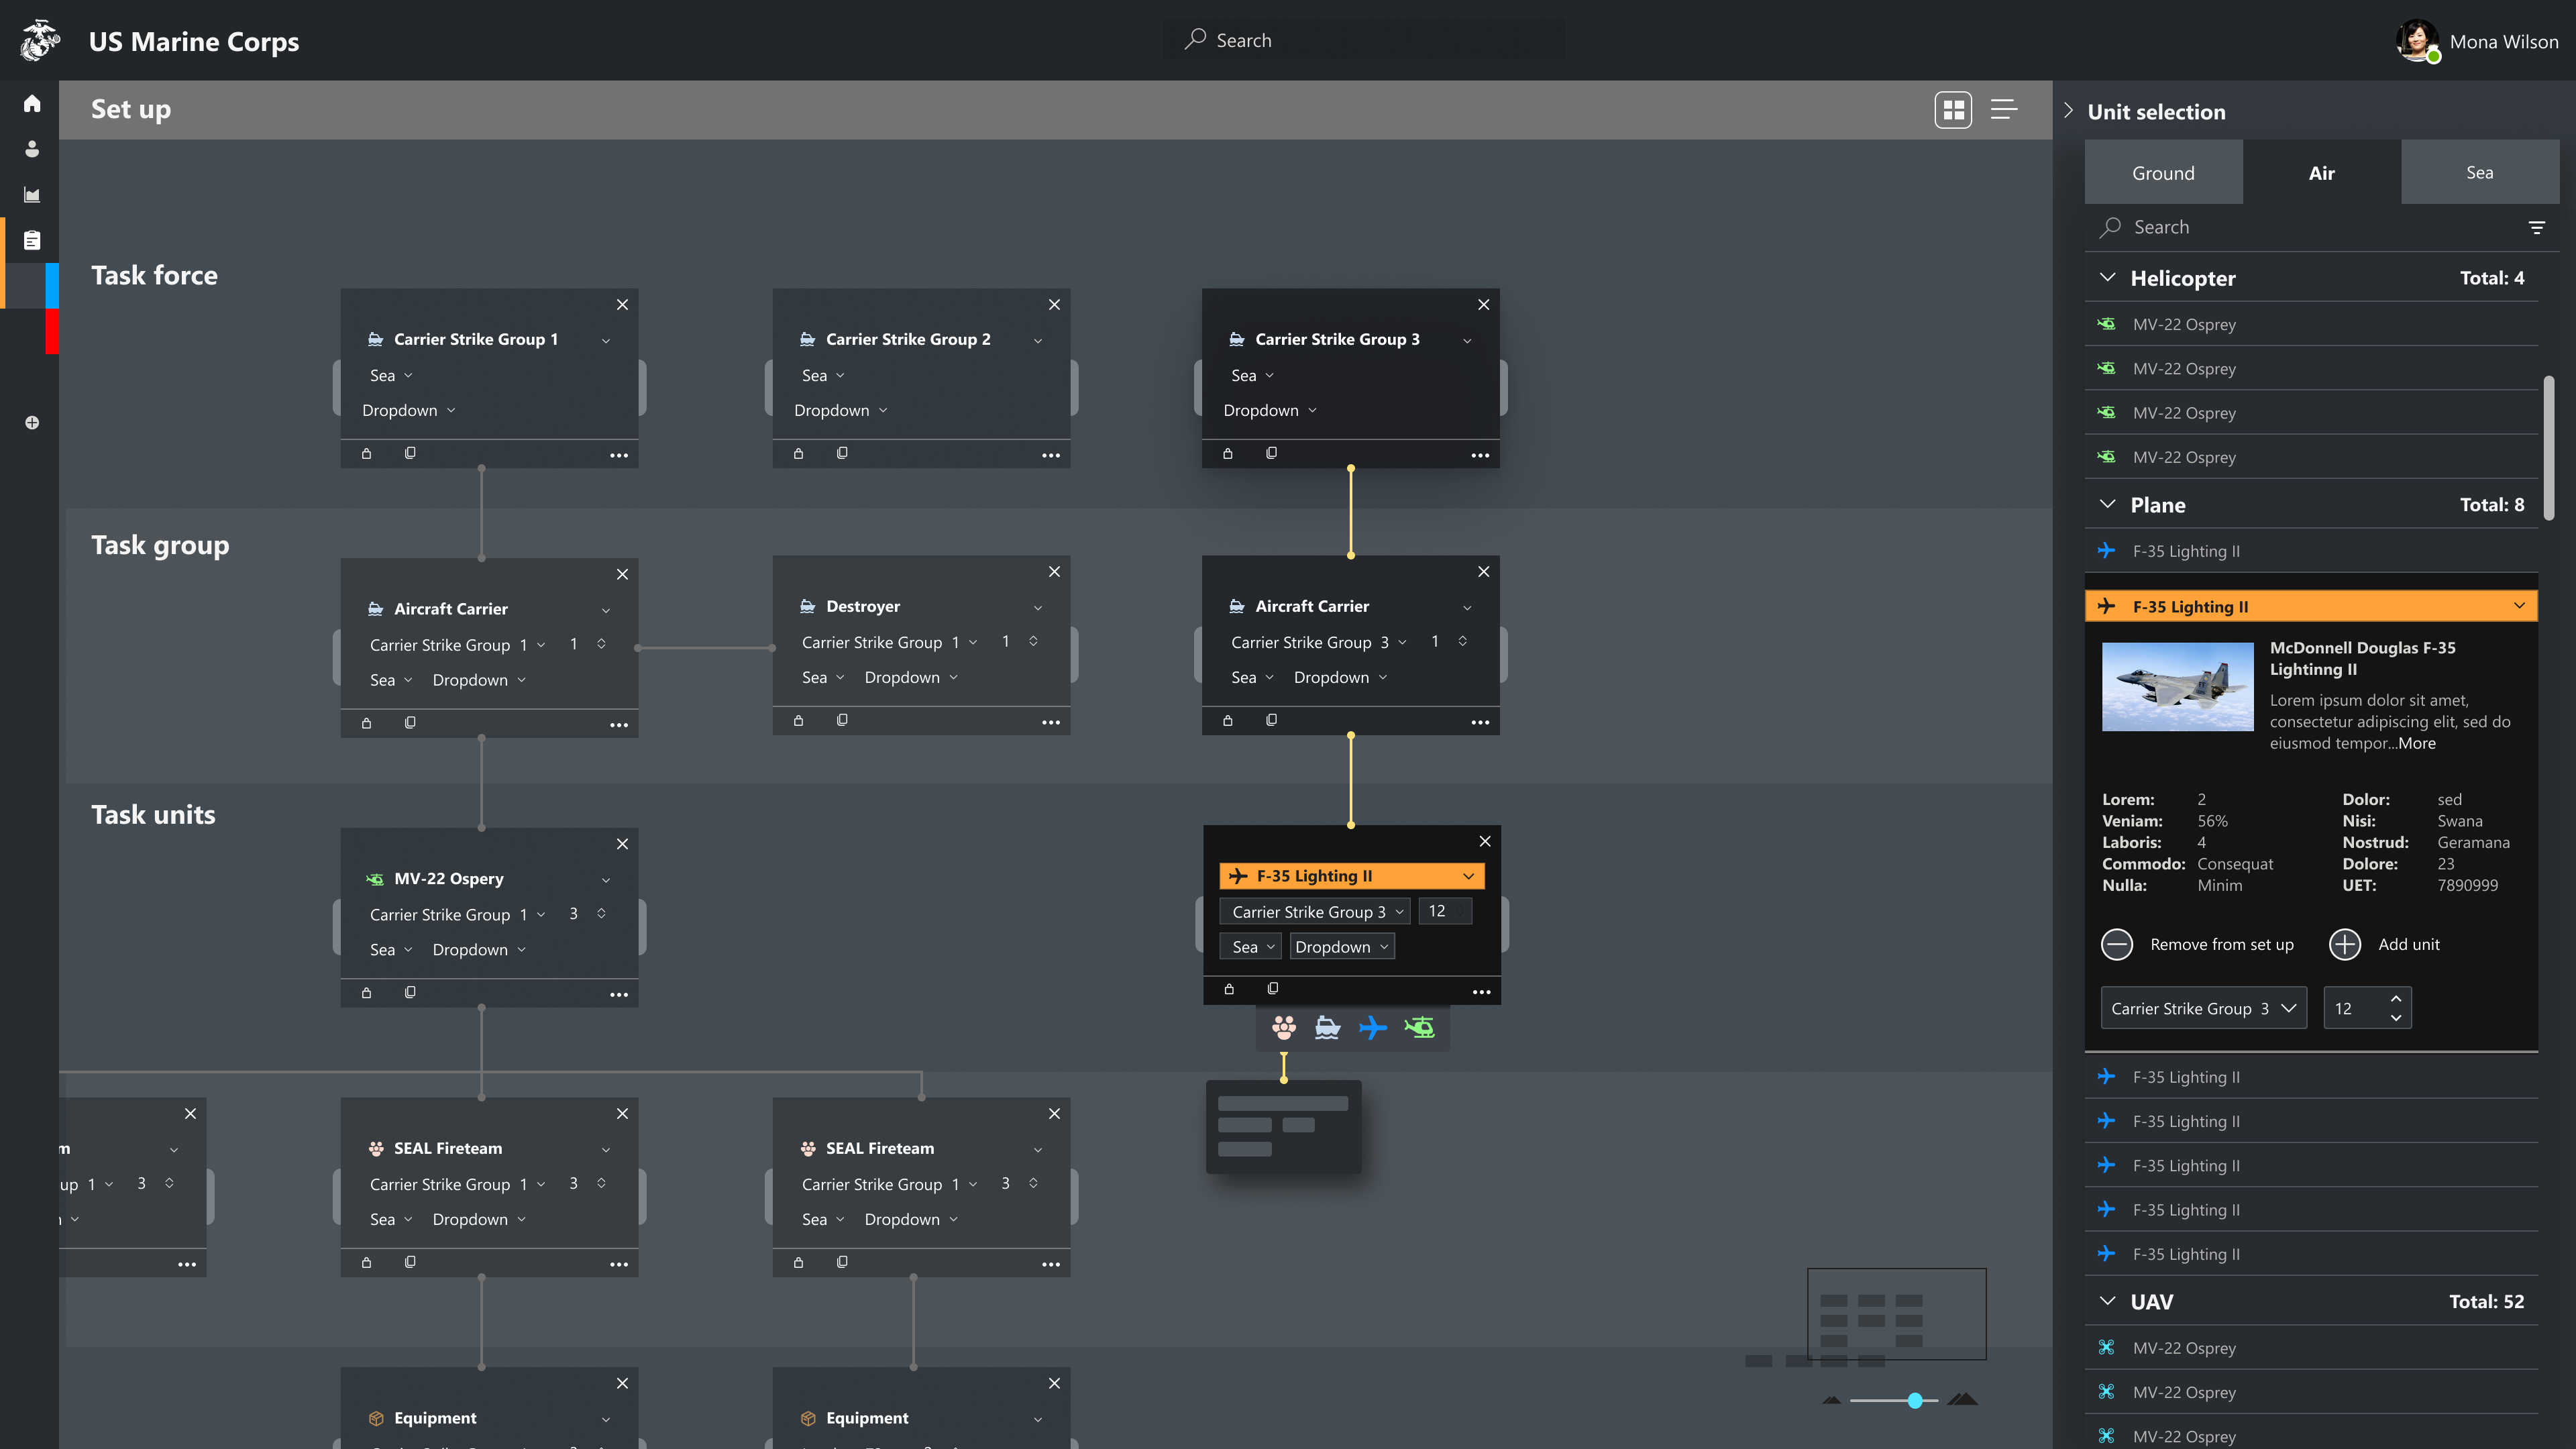Screen dimensions: 2576x1449
Task: Add a helicopter unit via green icon
Action: (1420, 1027)
